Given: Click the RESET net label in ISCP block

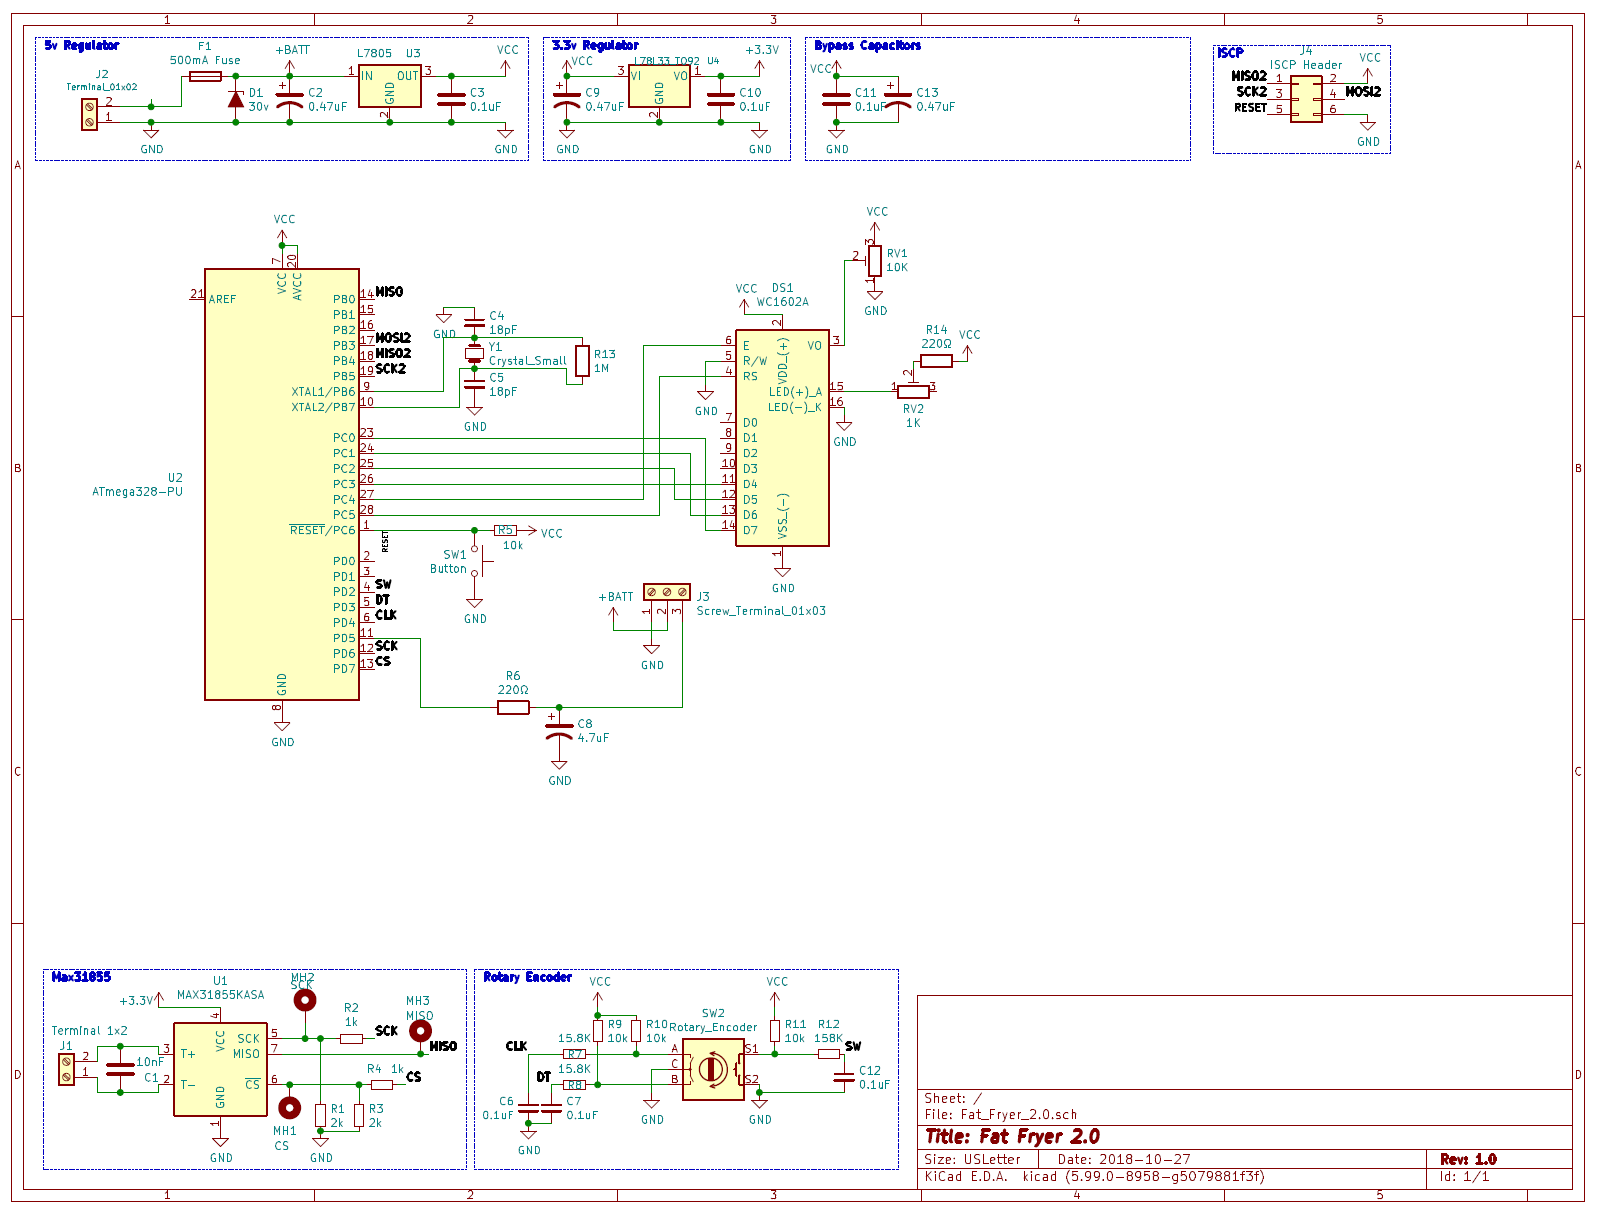Looking at the screenshot, I should click(x=1250, y=108).
